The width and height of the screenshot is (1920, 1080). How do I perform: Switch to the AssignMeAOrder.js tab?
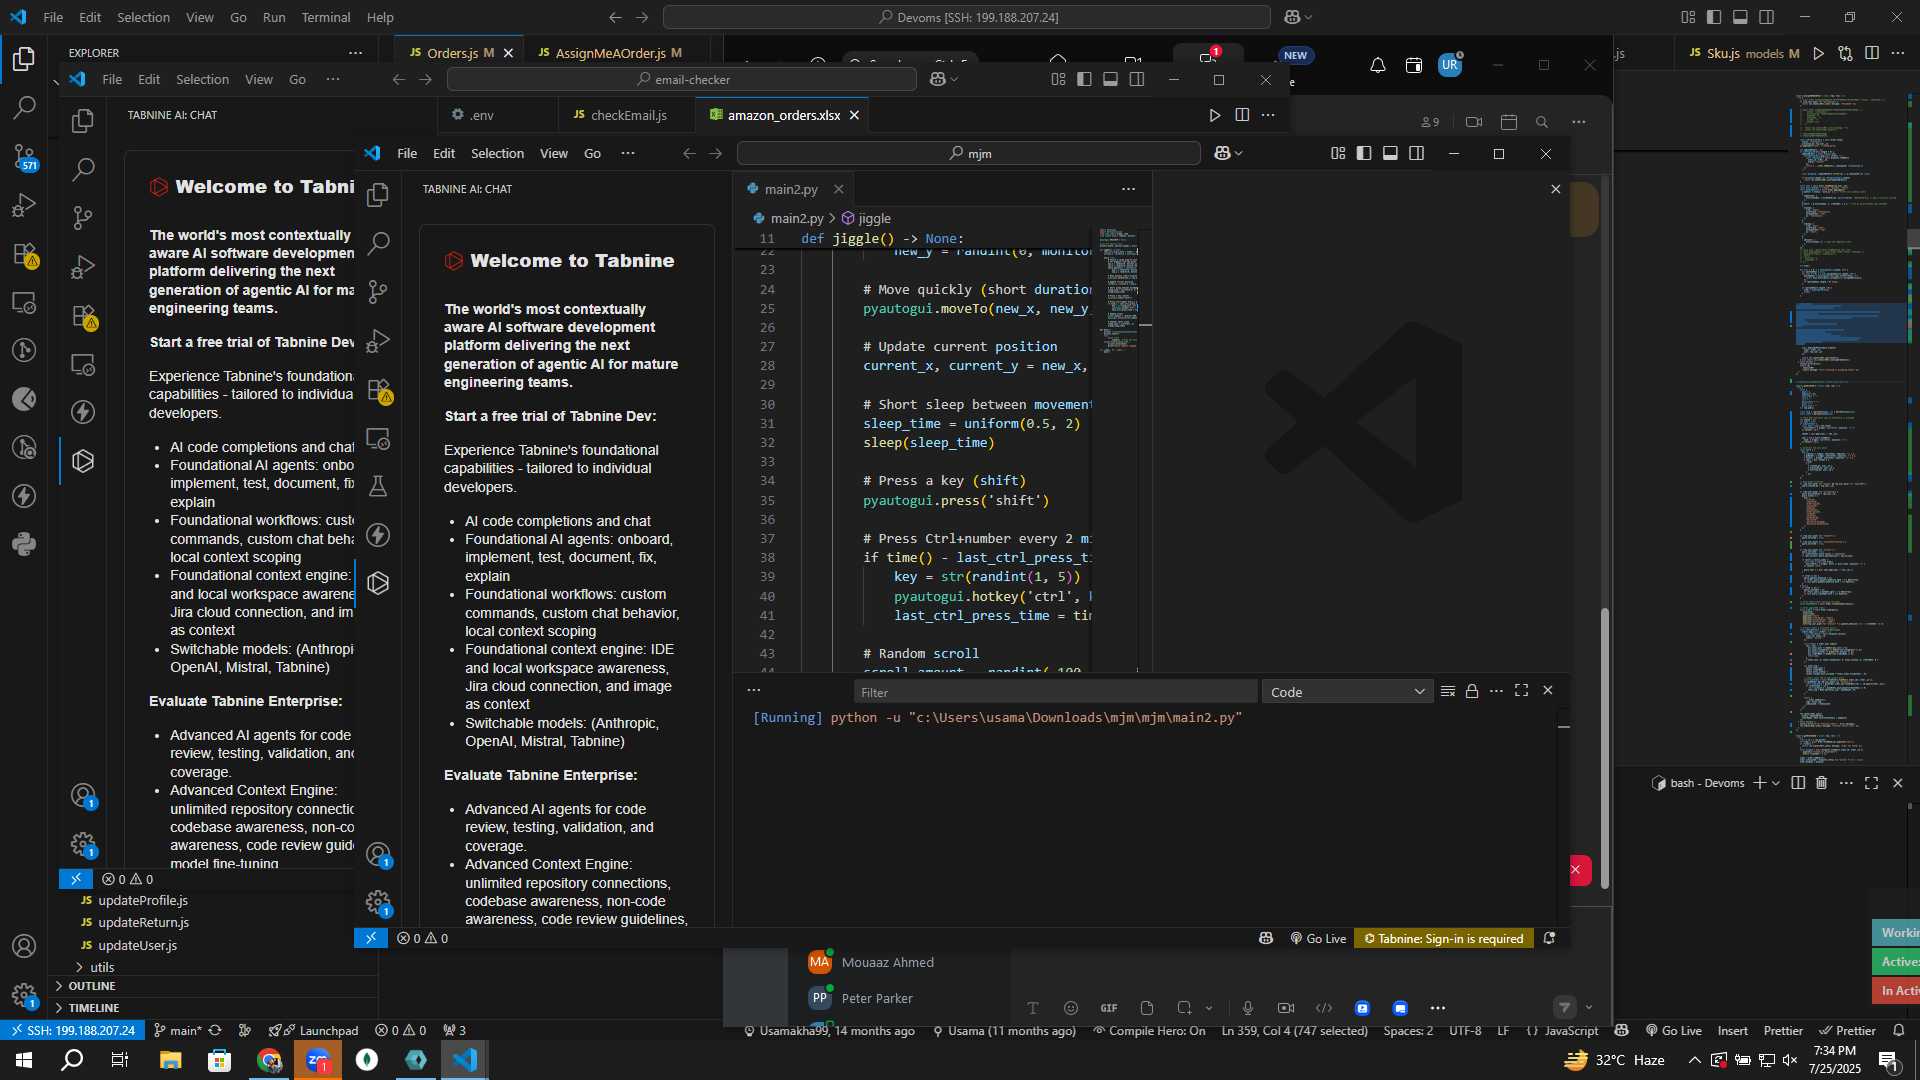tap(610, 53)
